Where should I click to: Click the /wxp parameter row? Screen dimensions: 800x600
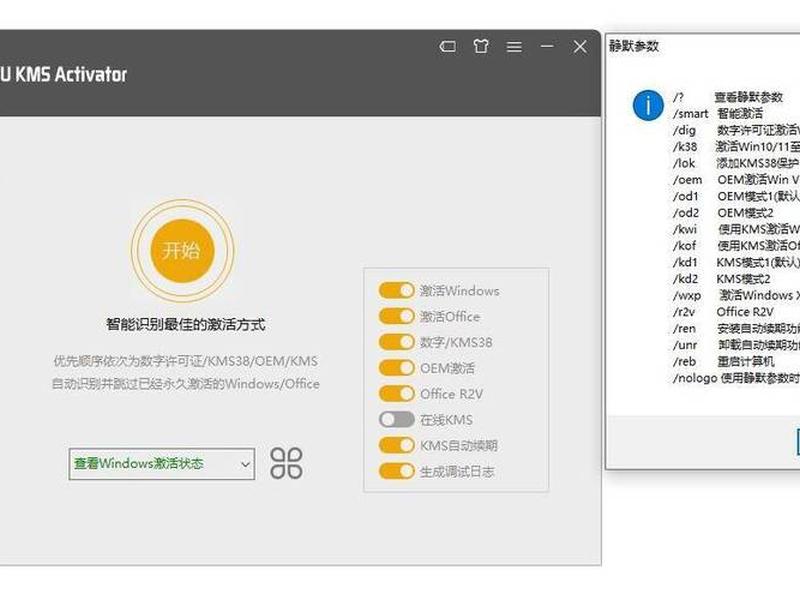pyautogui.click(x=736, y=295)
